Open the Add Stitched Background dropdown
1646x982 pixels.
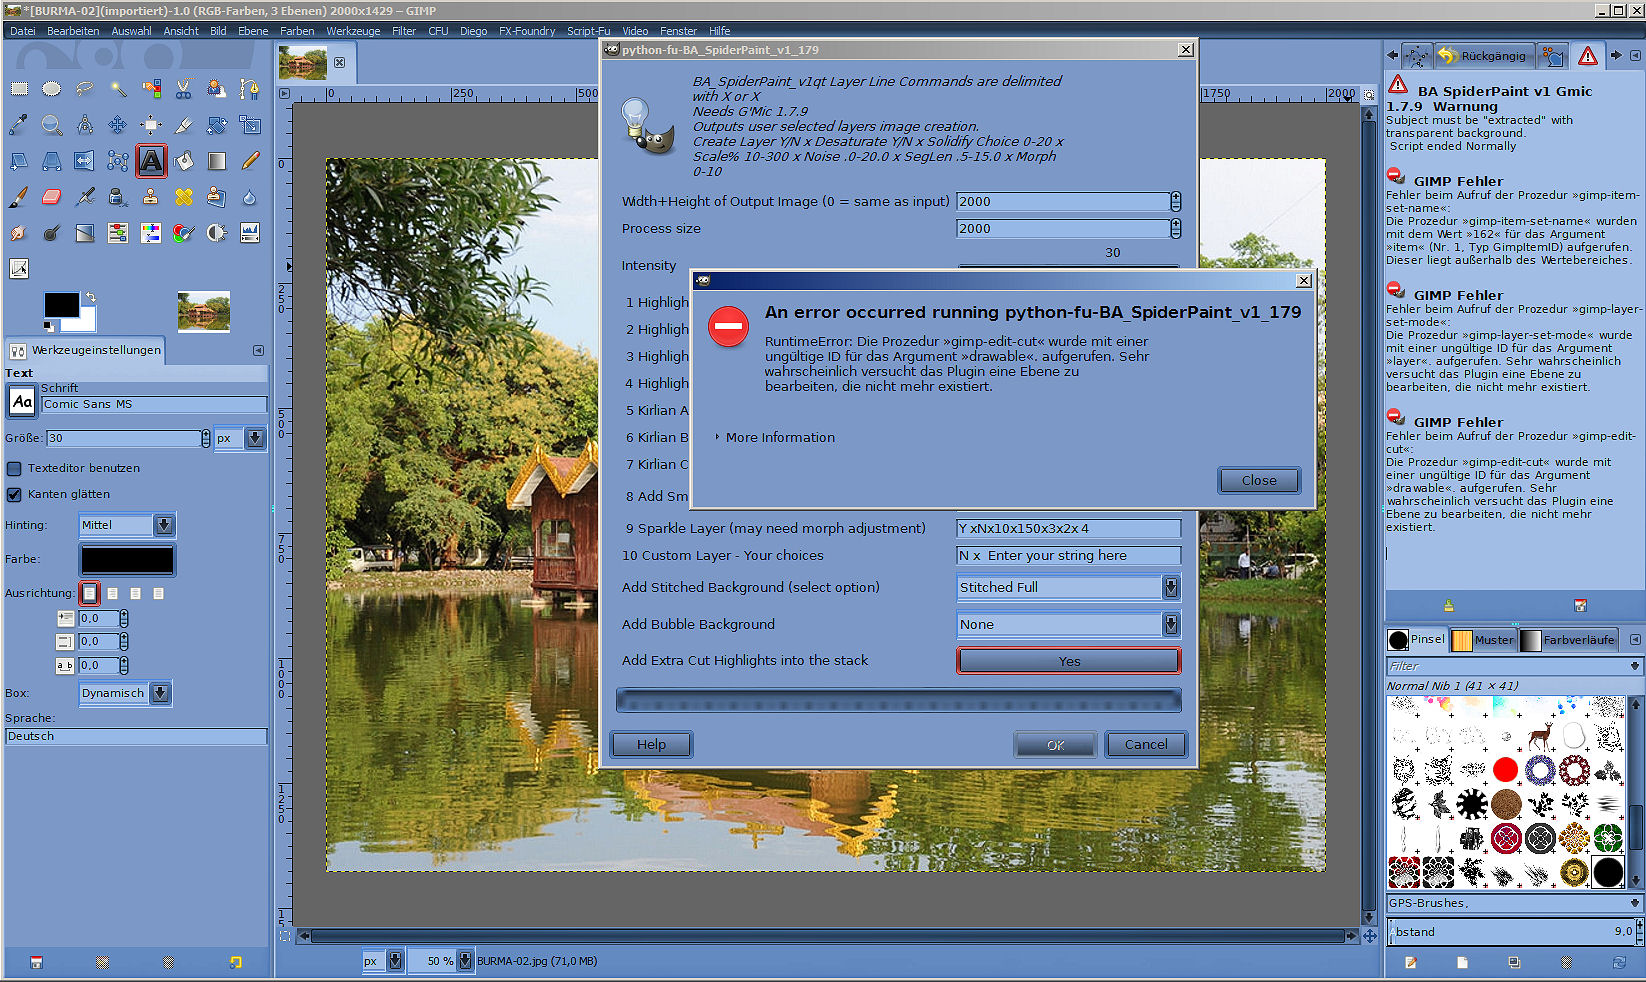click(1069, 587)
